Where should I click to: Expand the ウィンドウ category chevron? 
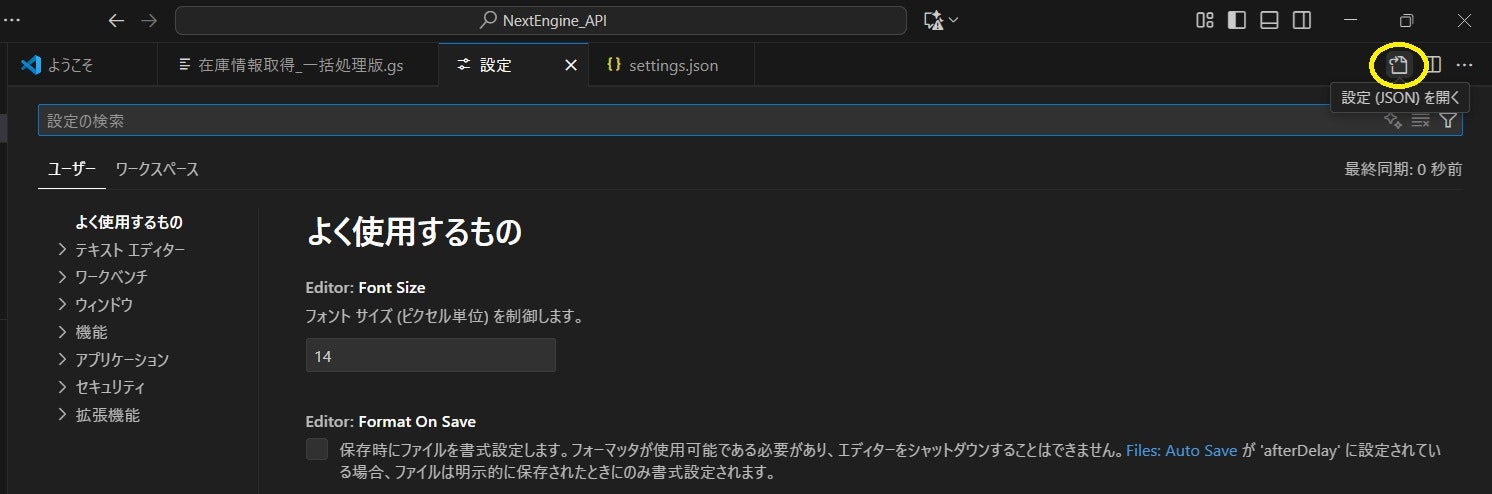click(62, 304)
